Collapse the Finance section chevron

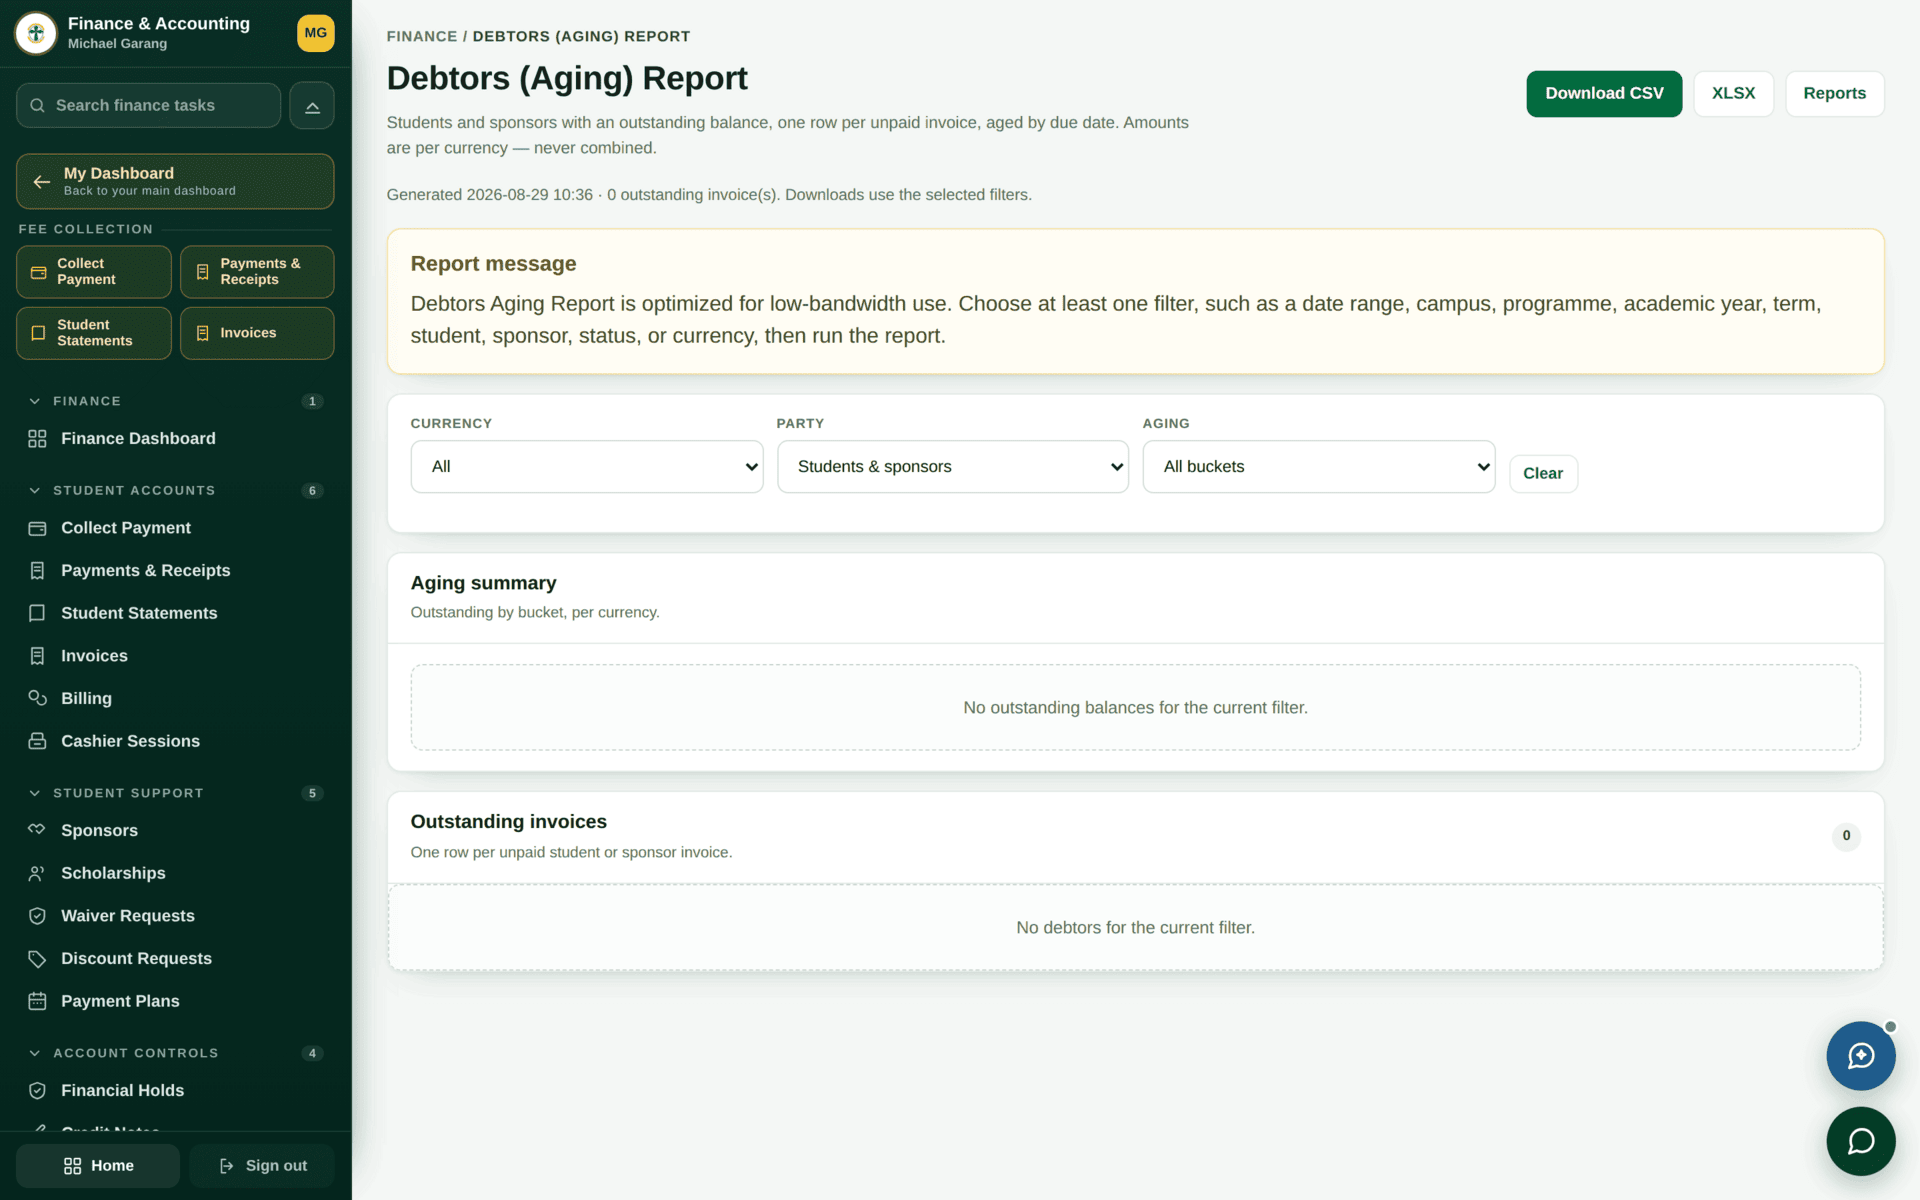click(x=35, y=401)
